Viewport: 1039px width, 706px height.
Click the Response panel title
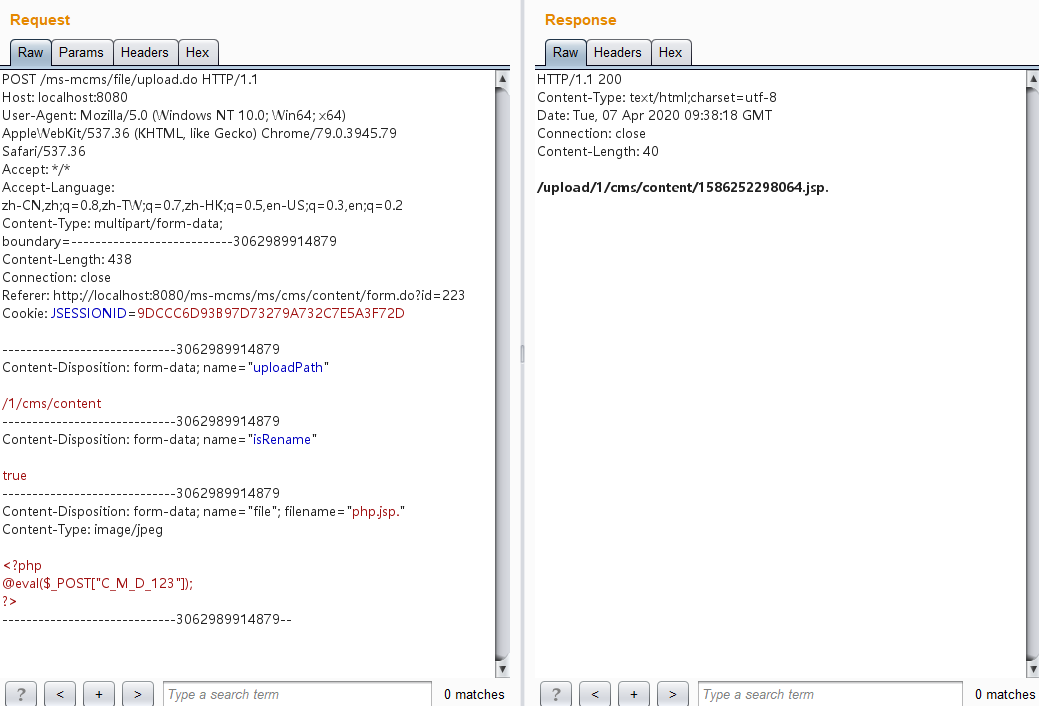pos(580,20)
